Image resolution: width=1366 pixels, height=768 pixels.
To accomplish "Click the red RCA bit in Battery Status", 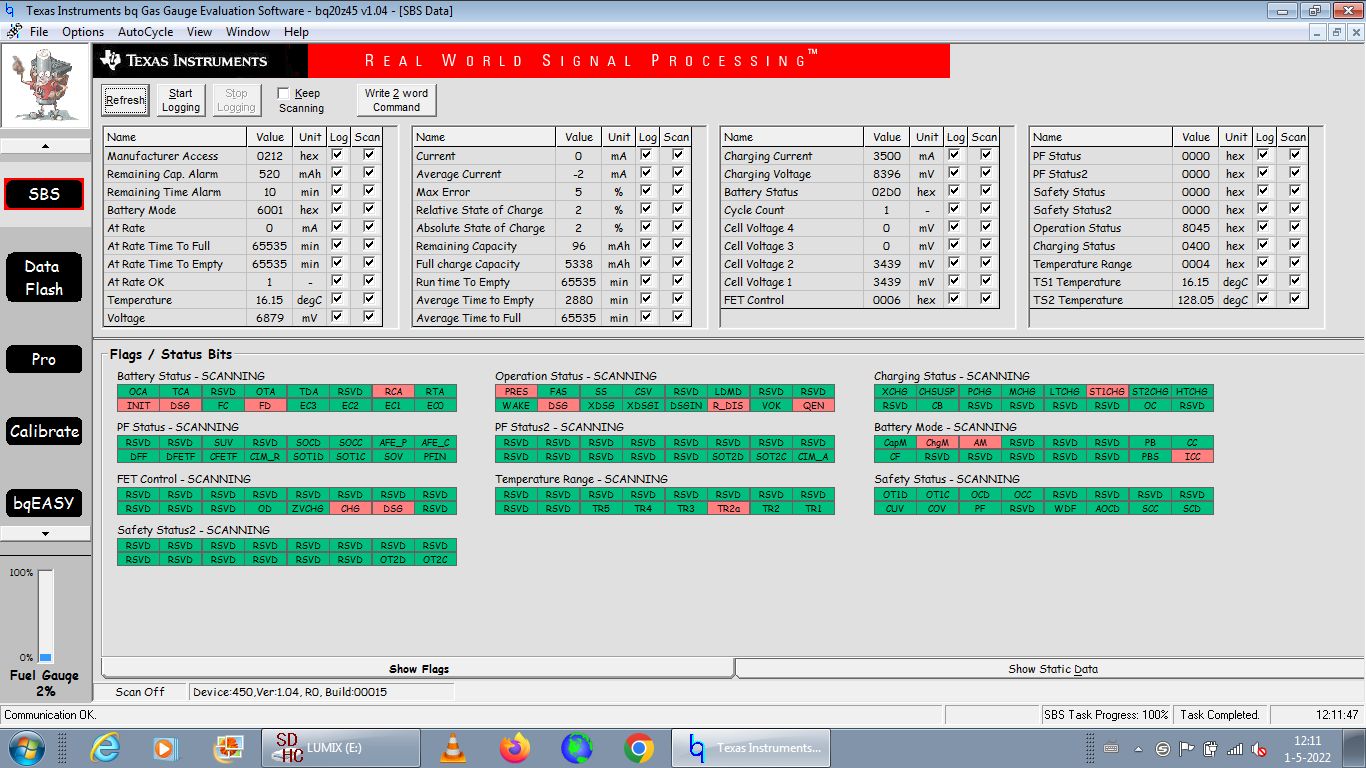I will tap(393, 392).
